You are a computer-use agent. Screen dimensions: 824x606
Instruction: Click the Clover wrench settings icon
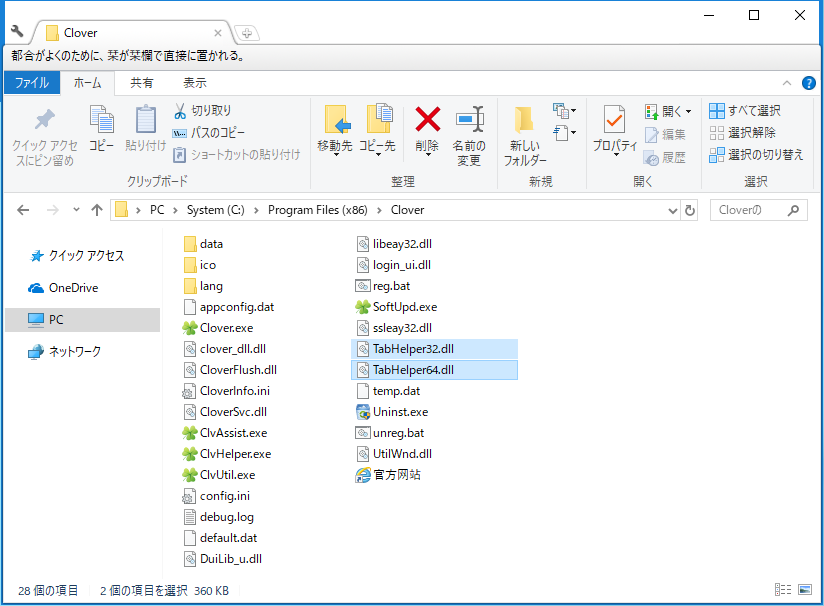pos(16,32)
